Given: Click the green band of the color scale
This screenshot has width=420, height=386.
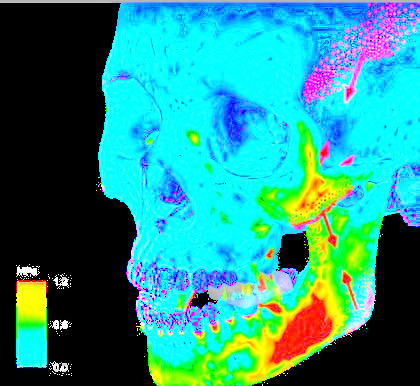Looking at the screenshot, I should coord(32,321).
